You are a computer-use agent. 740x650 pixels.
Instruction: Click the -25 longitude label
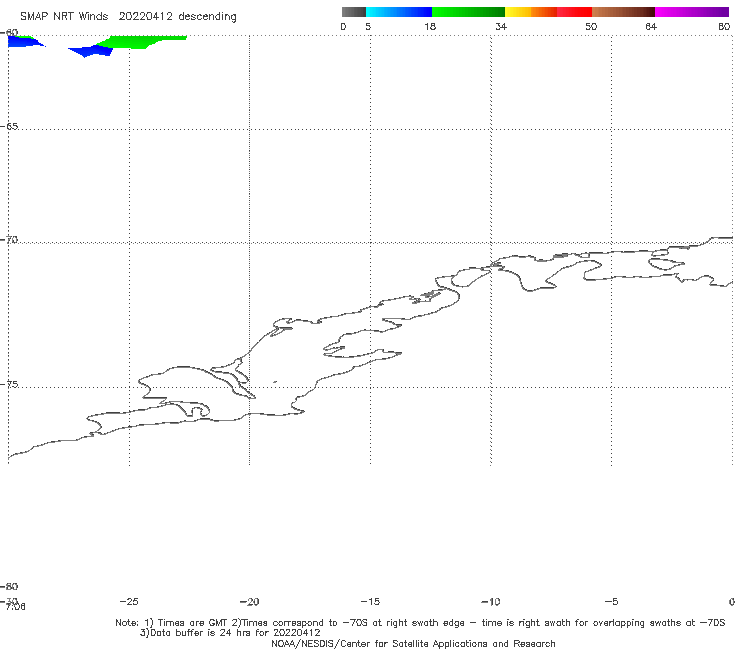(129, 601)
